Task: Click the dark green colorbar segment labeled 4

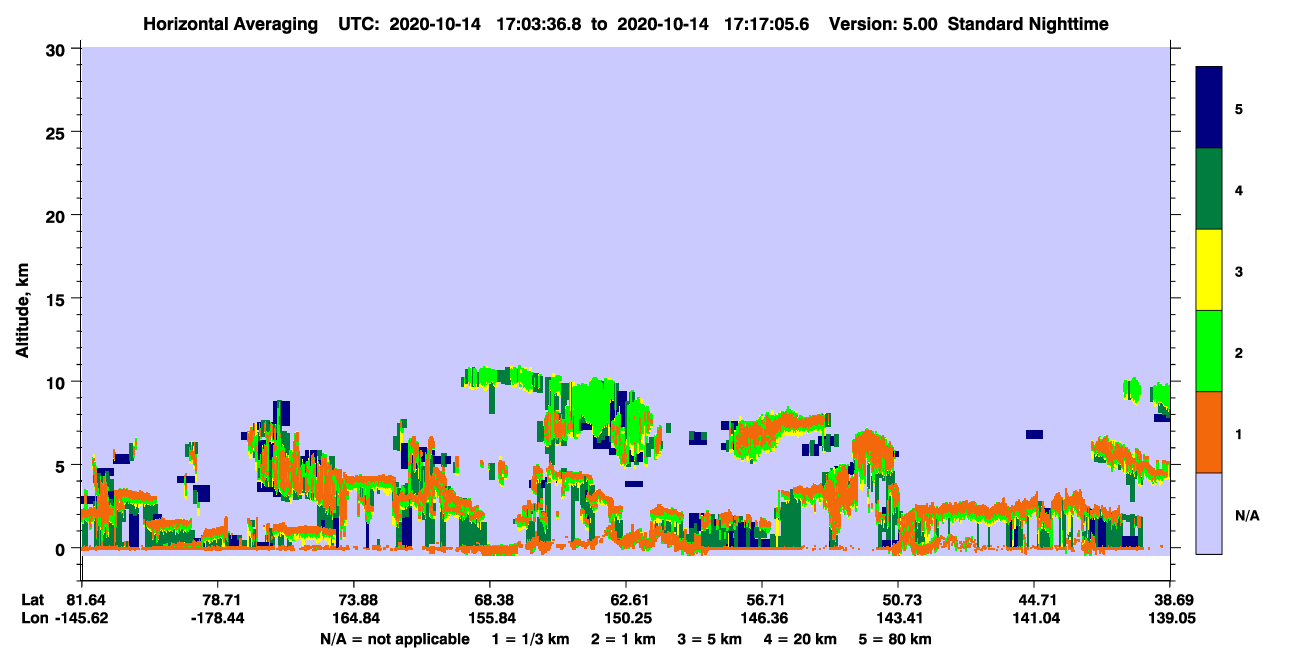Action: click(x=1209, y=189)
